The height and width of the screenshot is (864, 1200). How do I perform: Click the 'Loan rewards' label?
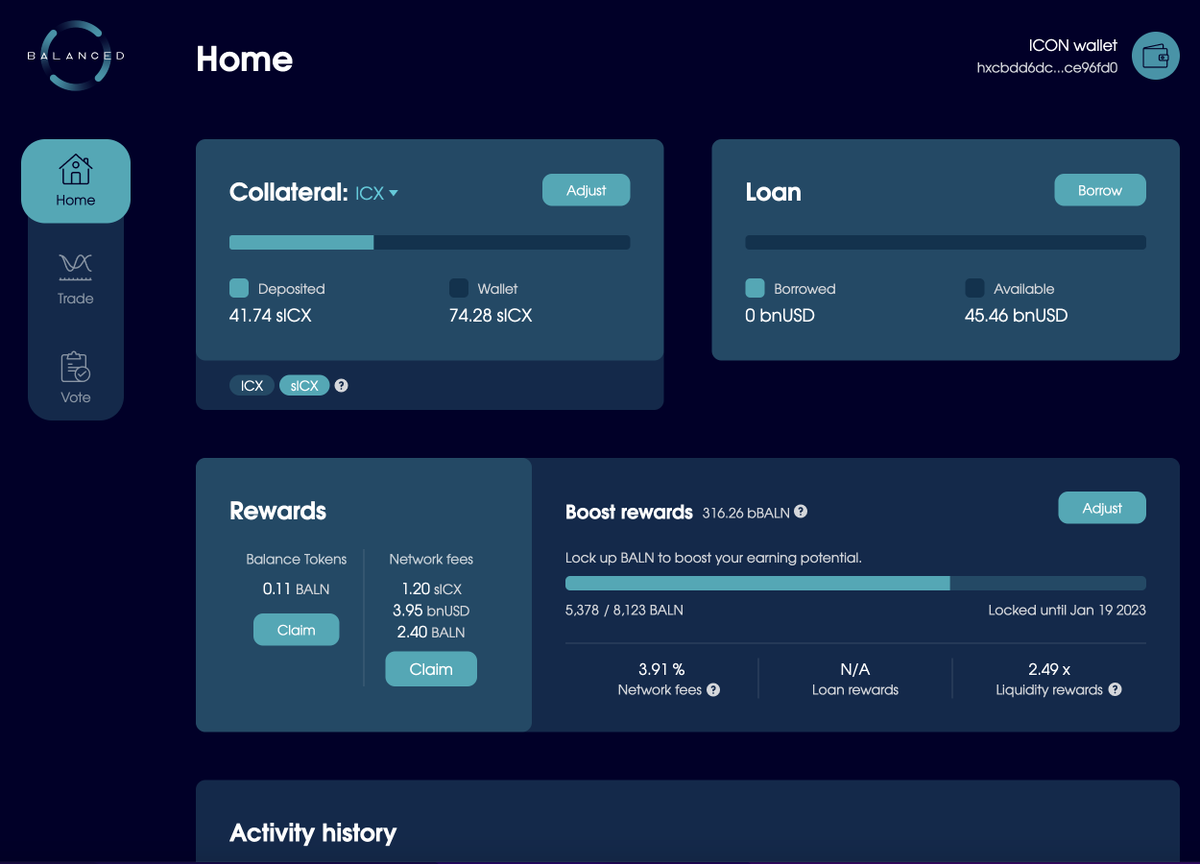point(855,690)
